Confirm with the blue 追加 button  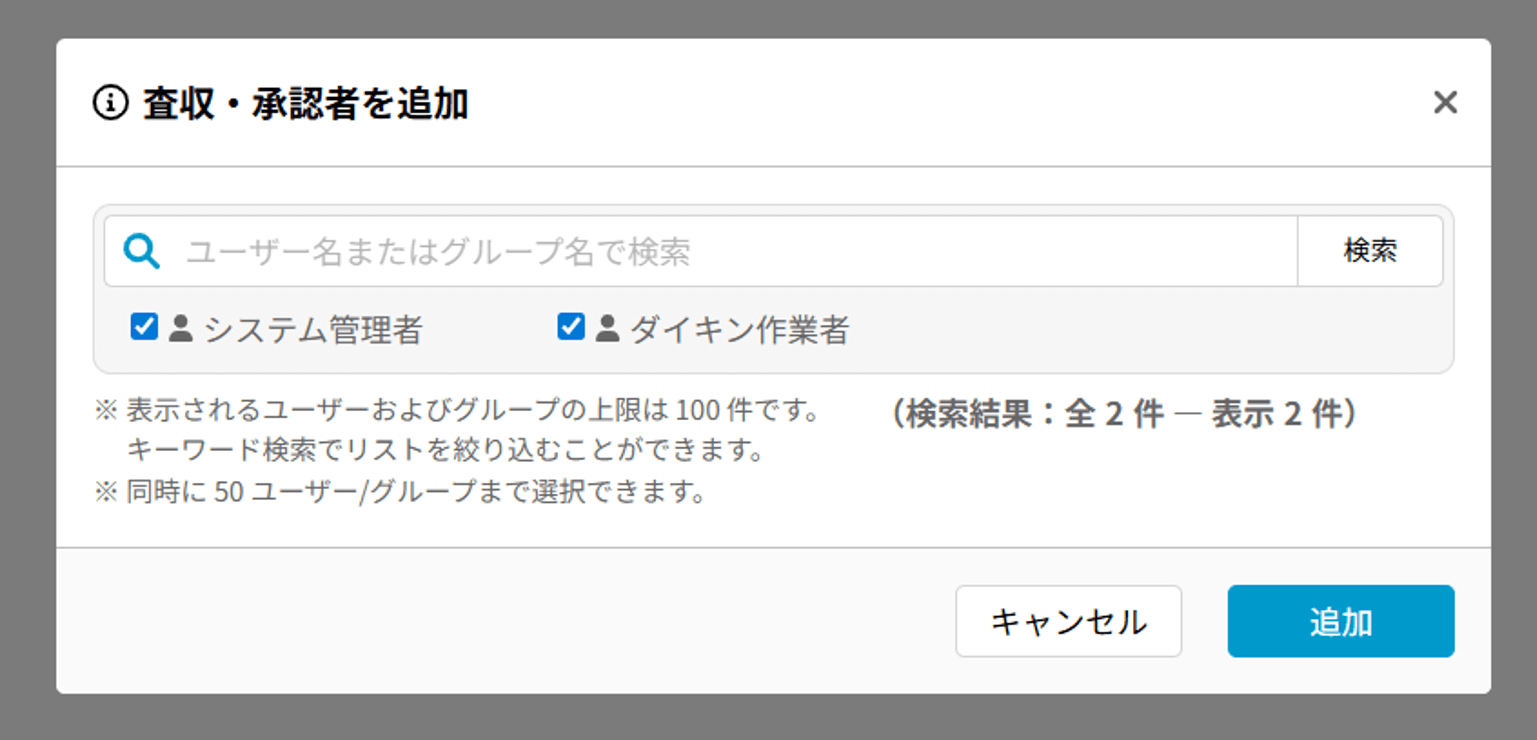1340,621
